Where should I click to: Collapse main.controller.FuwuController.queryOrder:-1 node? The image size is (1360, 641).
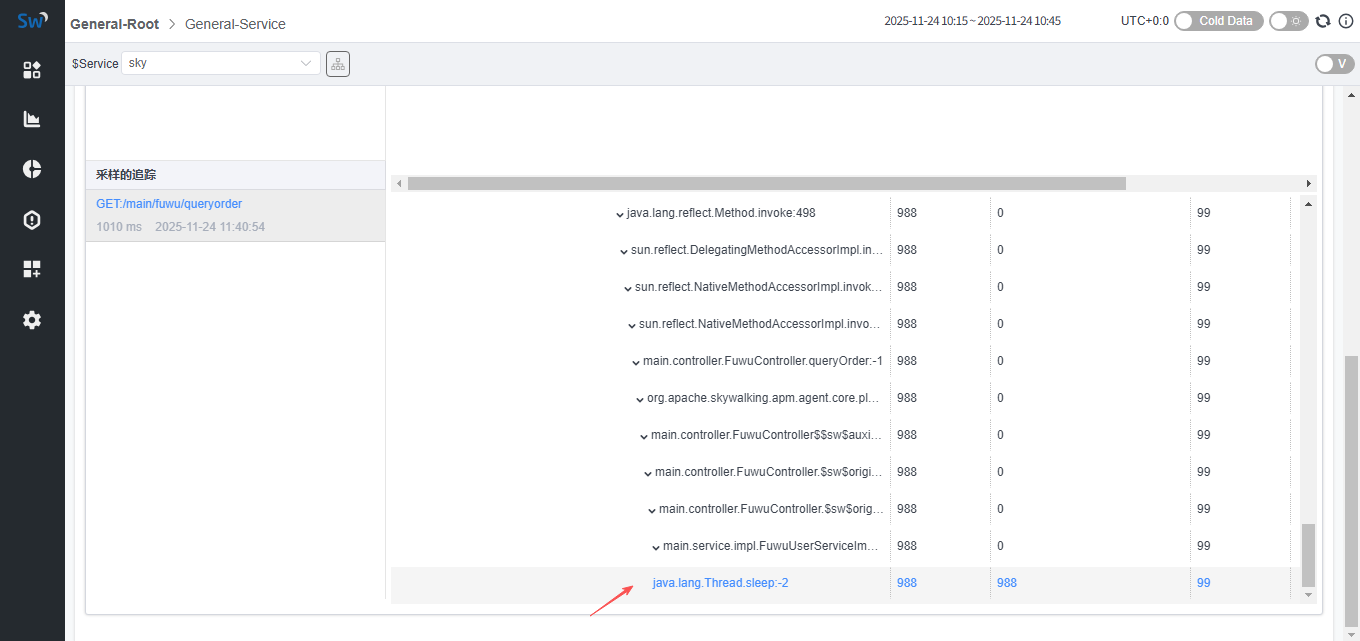[x=636, y=362]
